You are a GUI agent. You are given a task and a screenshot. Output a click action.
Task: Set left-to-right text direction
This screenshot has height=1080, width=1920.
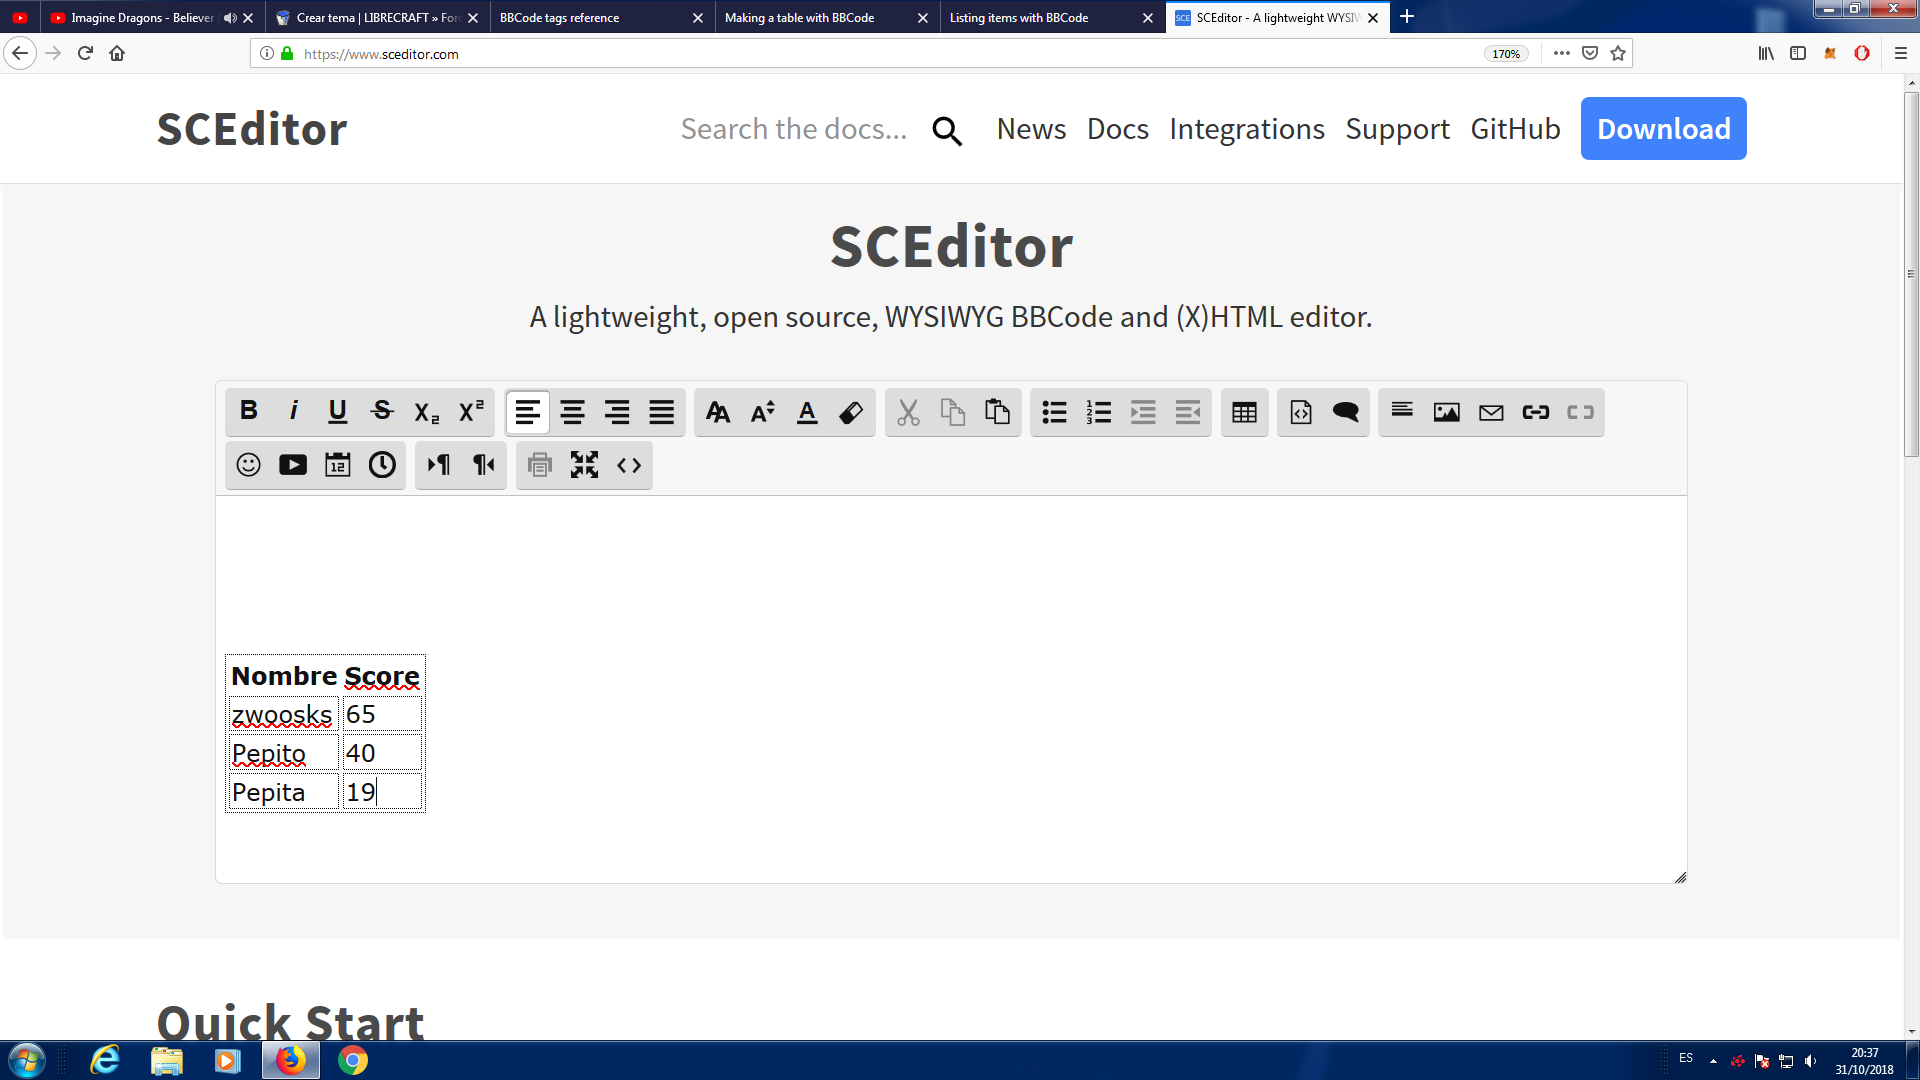439,465
